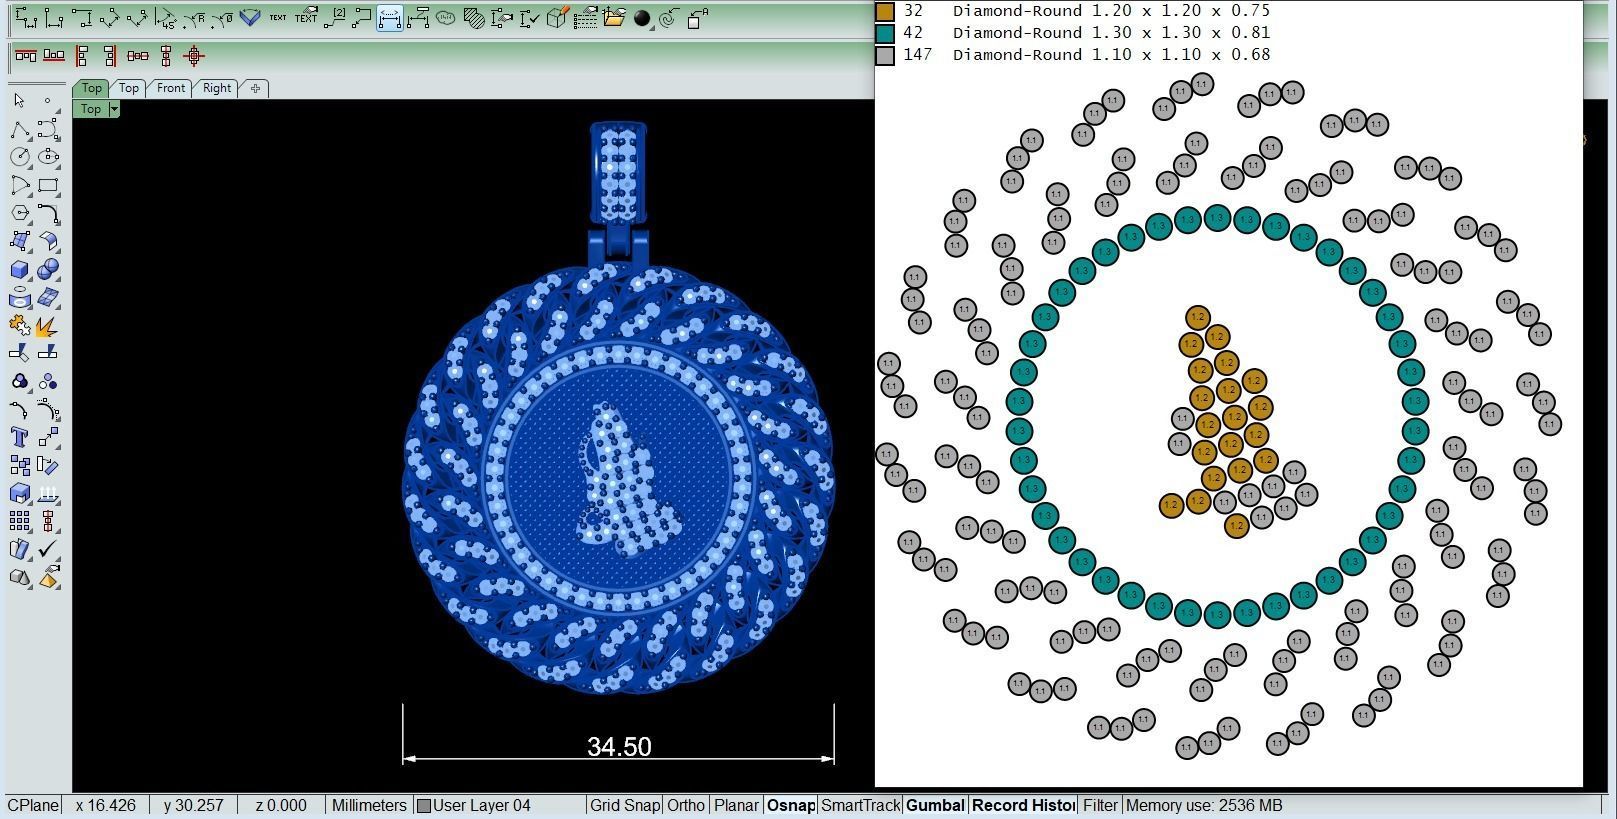Select the Circle tool

pos(19,157)
